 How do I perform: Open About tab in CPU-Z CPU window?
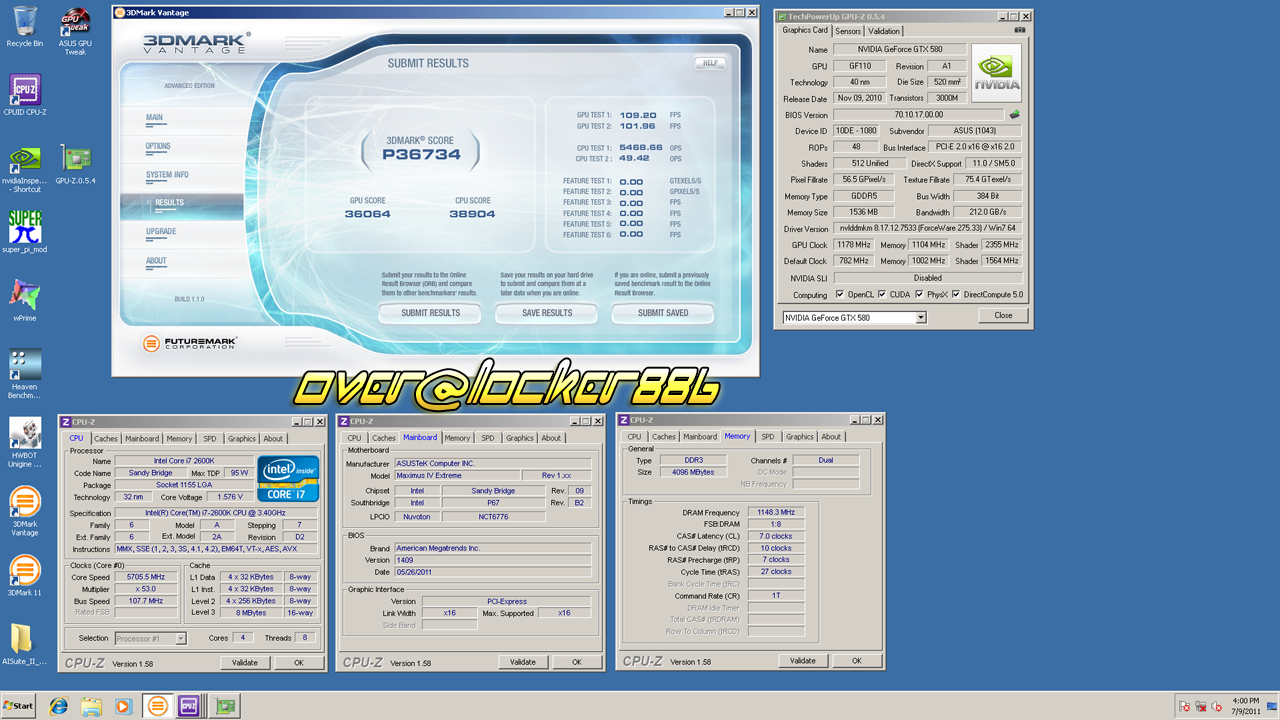(273, 438)
